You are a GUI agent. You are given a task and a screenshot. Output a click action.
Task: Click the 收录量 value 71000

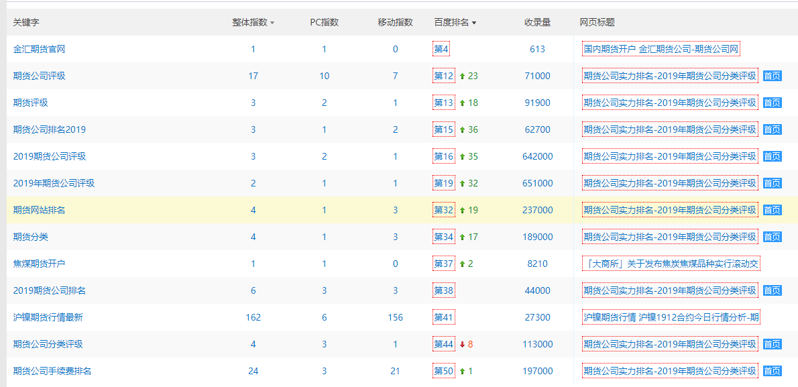tap(537, 76)
